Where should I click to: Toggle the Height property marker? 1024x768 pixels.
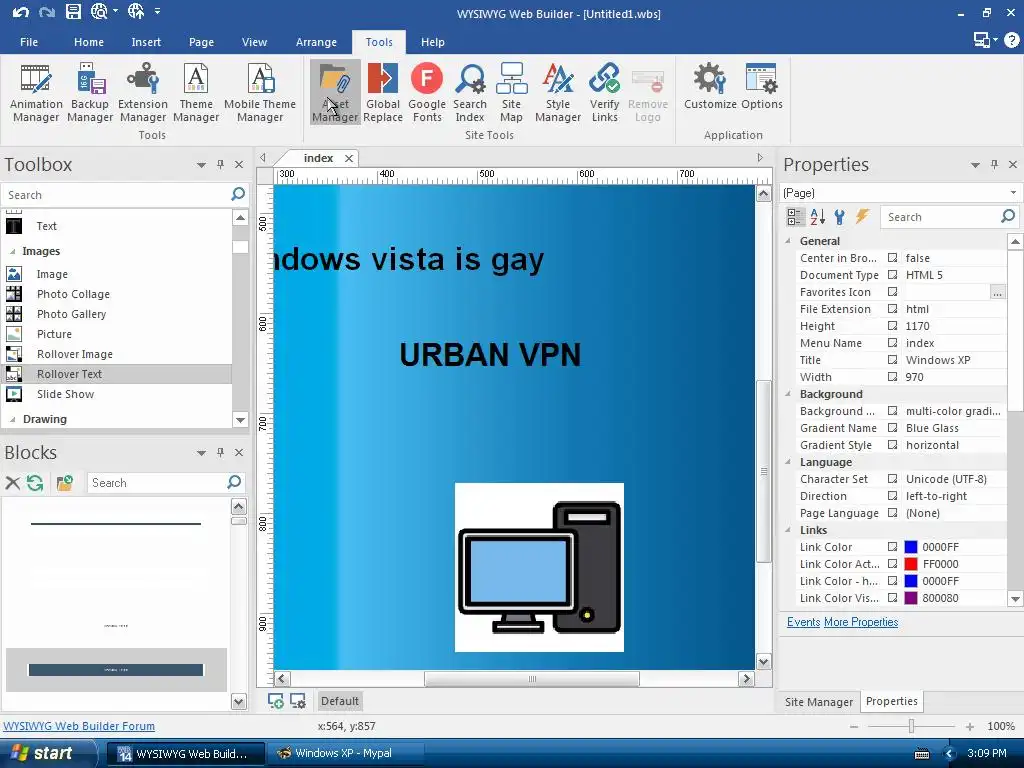(x=892, y=326)
